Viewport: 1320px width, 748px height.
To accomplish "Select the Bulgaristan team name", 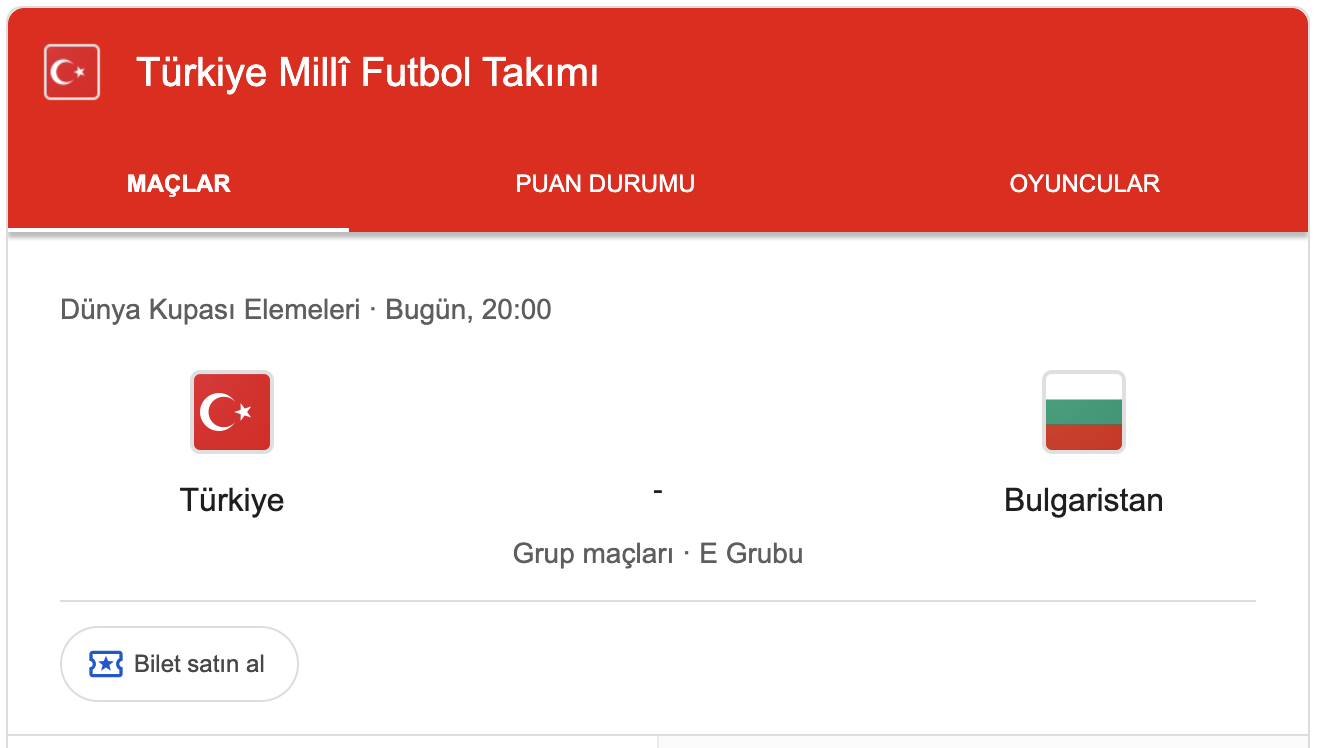I will click(x=1084, y=500).
